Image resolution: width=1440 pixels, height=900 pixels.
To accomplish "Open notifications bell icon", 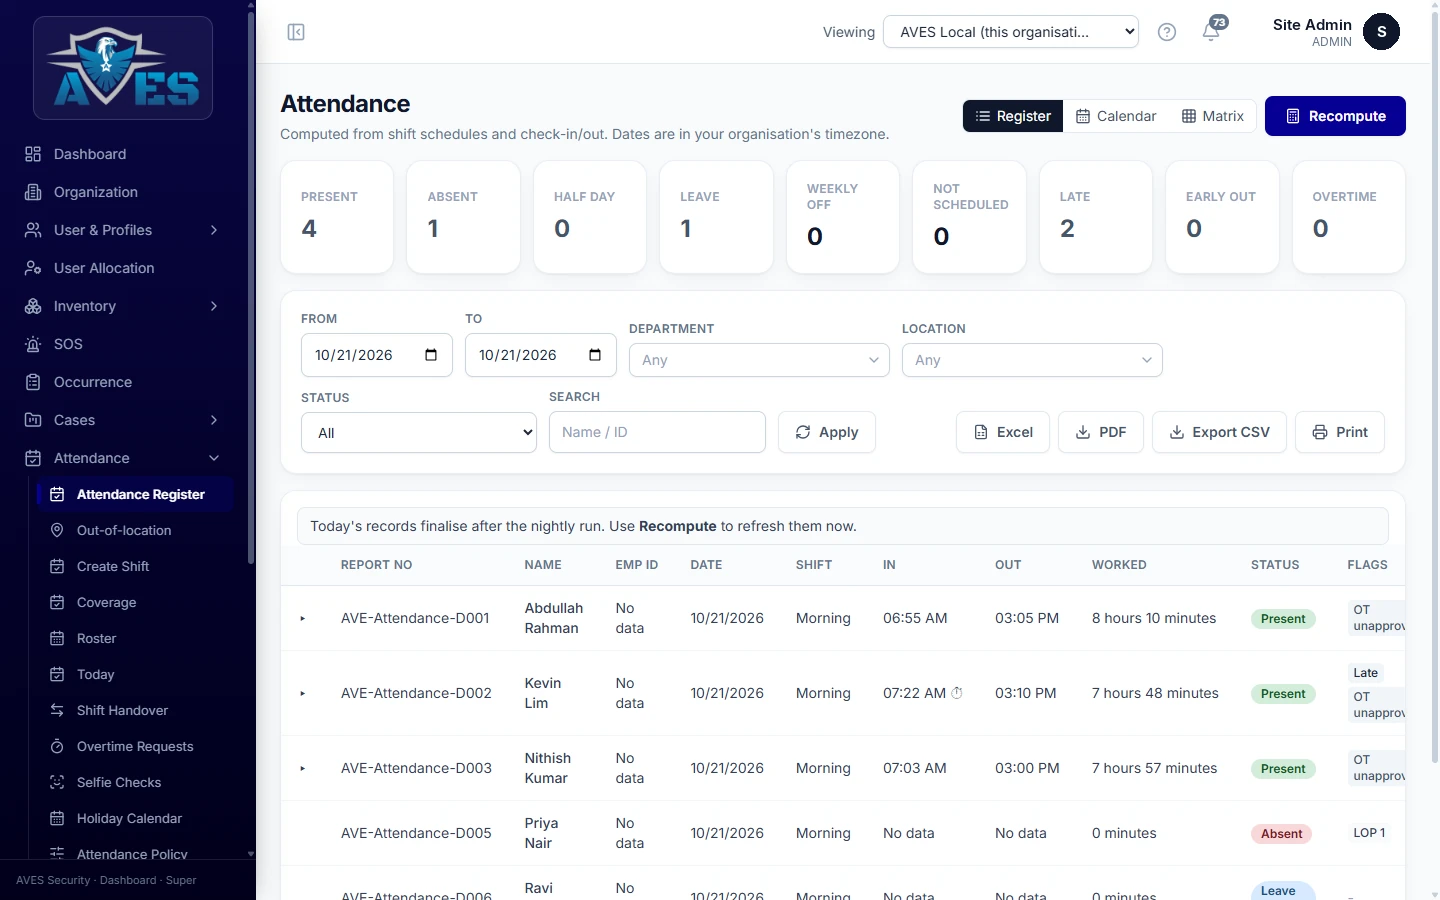I will tap(1211, 31).
